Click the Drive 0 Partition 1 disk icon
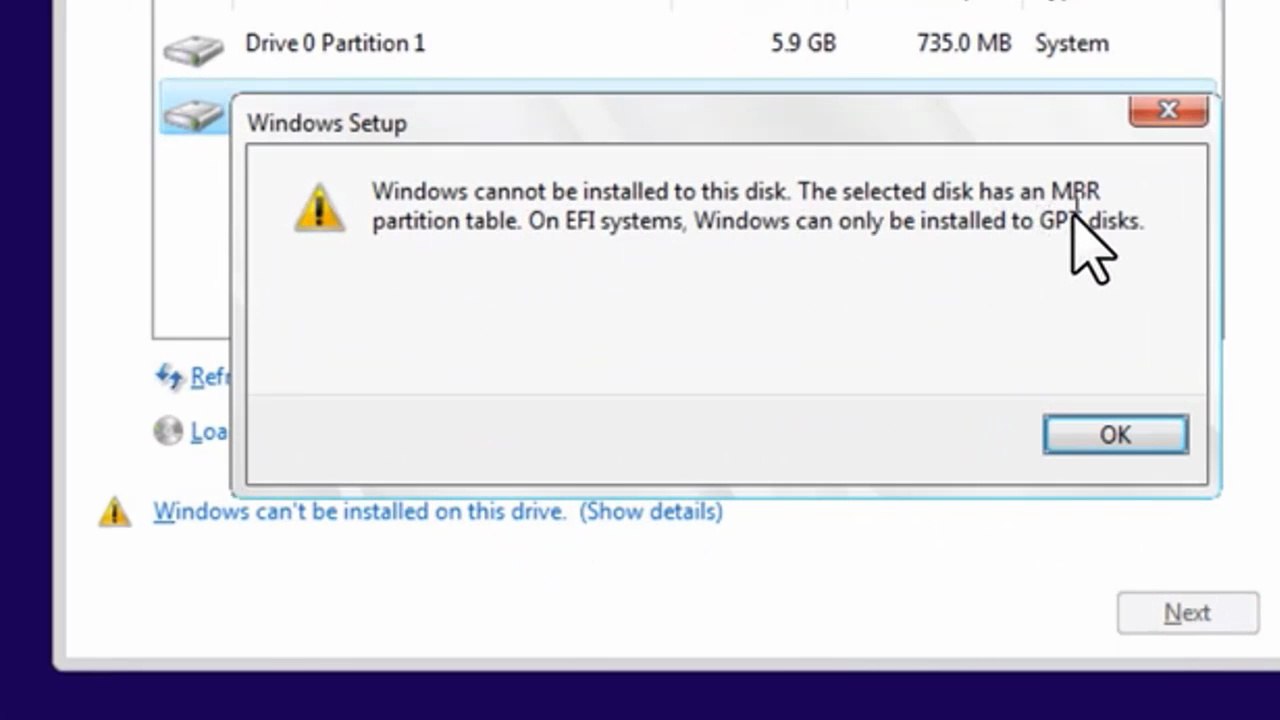The height and width of the screenshot is (720, 1280). [193, 49]
